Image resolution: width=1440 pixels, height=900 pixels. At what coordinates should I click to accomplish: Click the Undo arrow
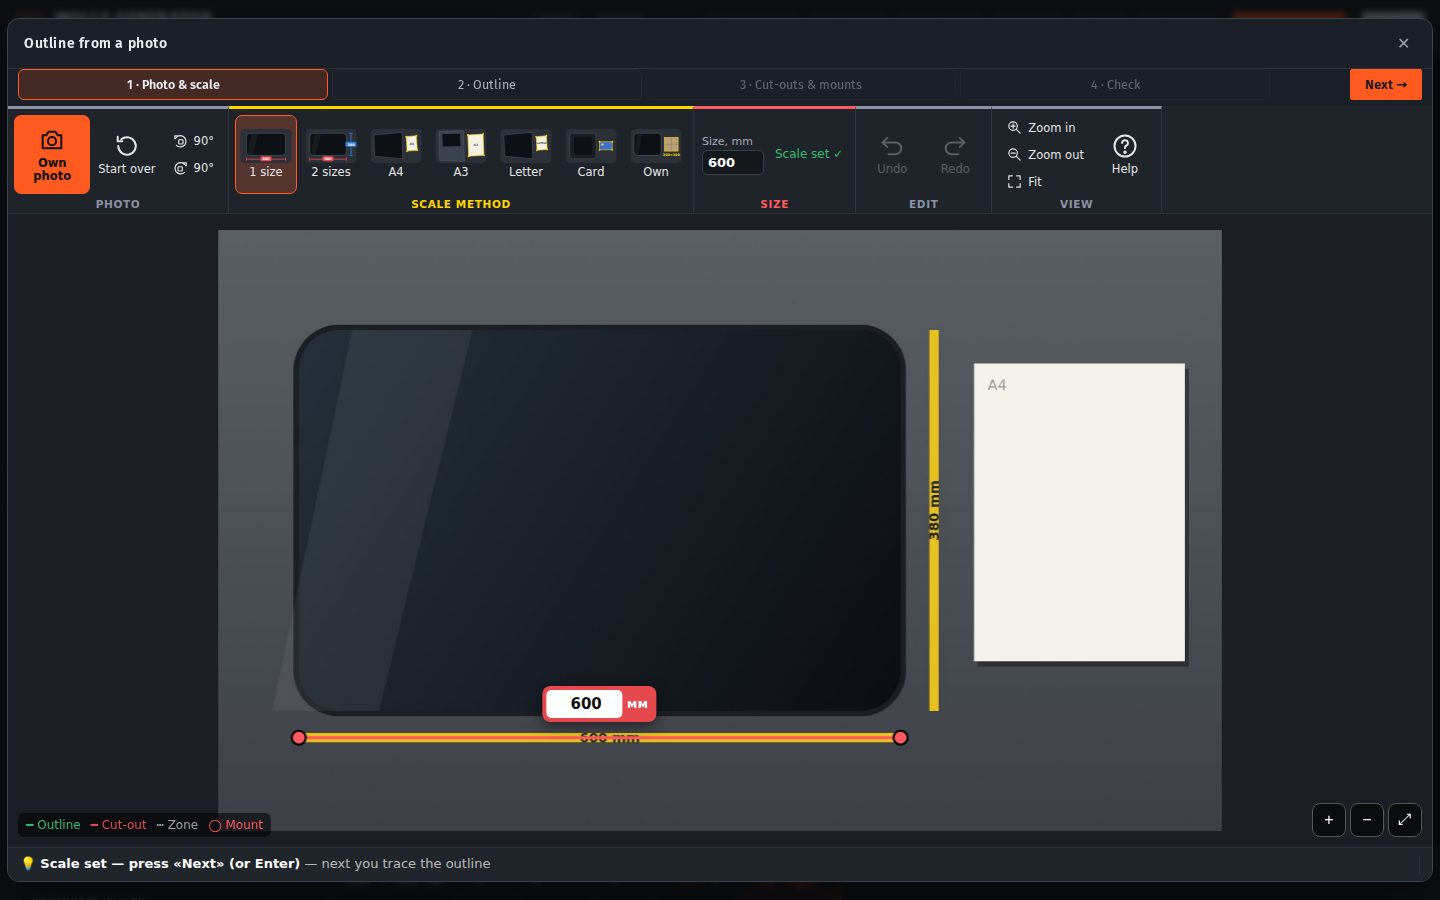click(x=892, y=155)
